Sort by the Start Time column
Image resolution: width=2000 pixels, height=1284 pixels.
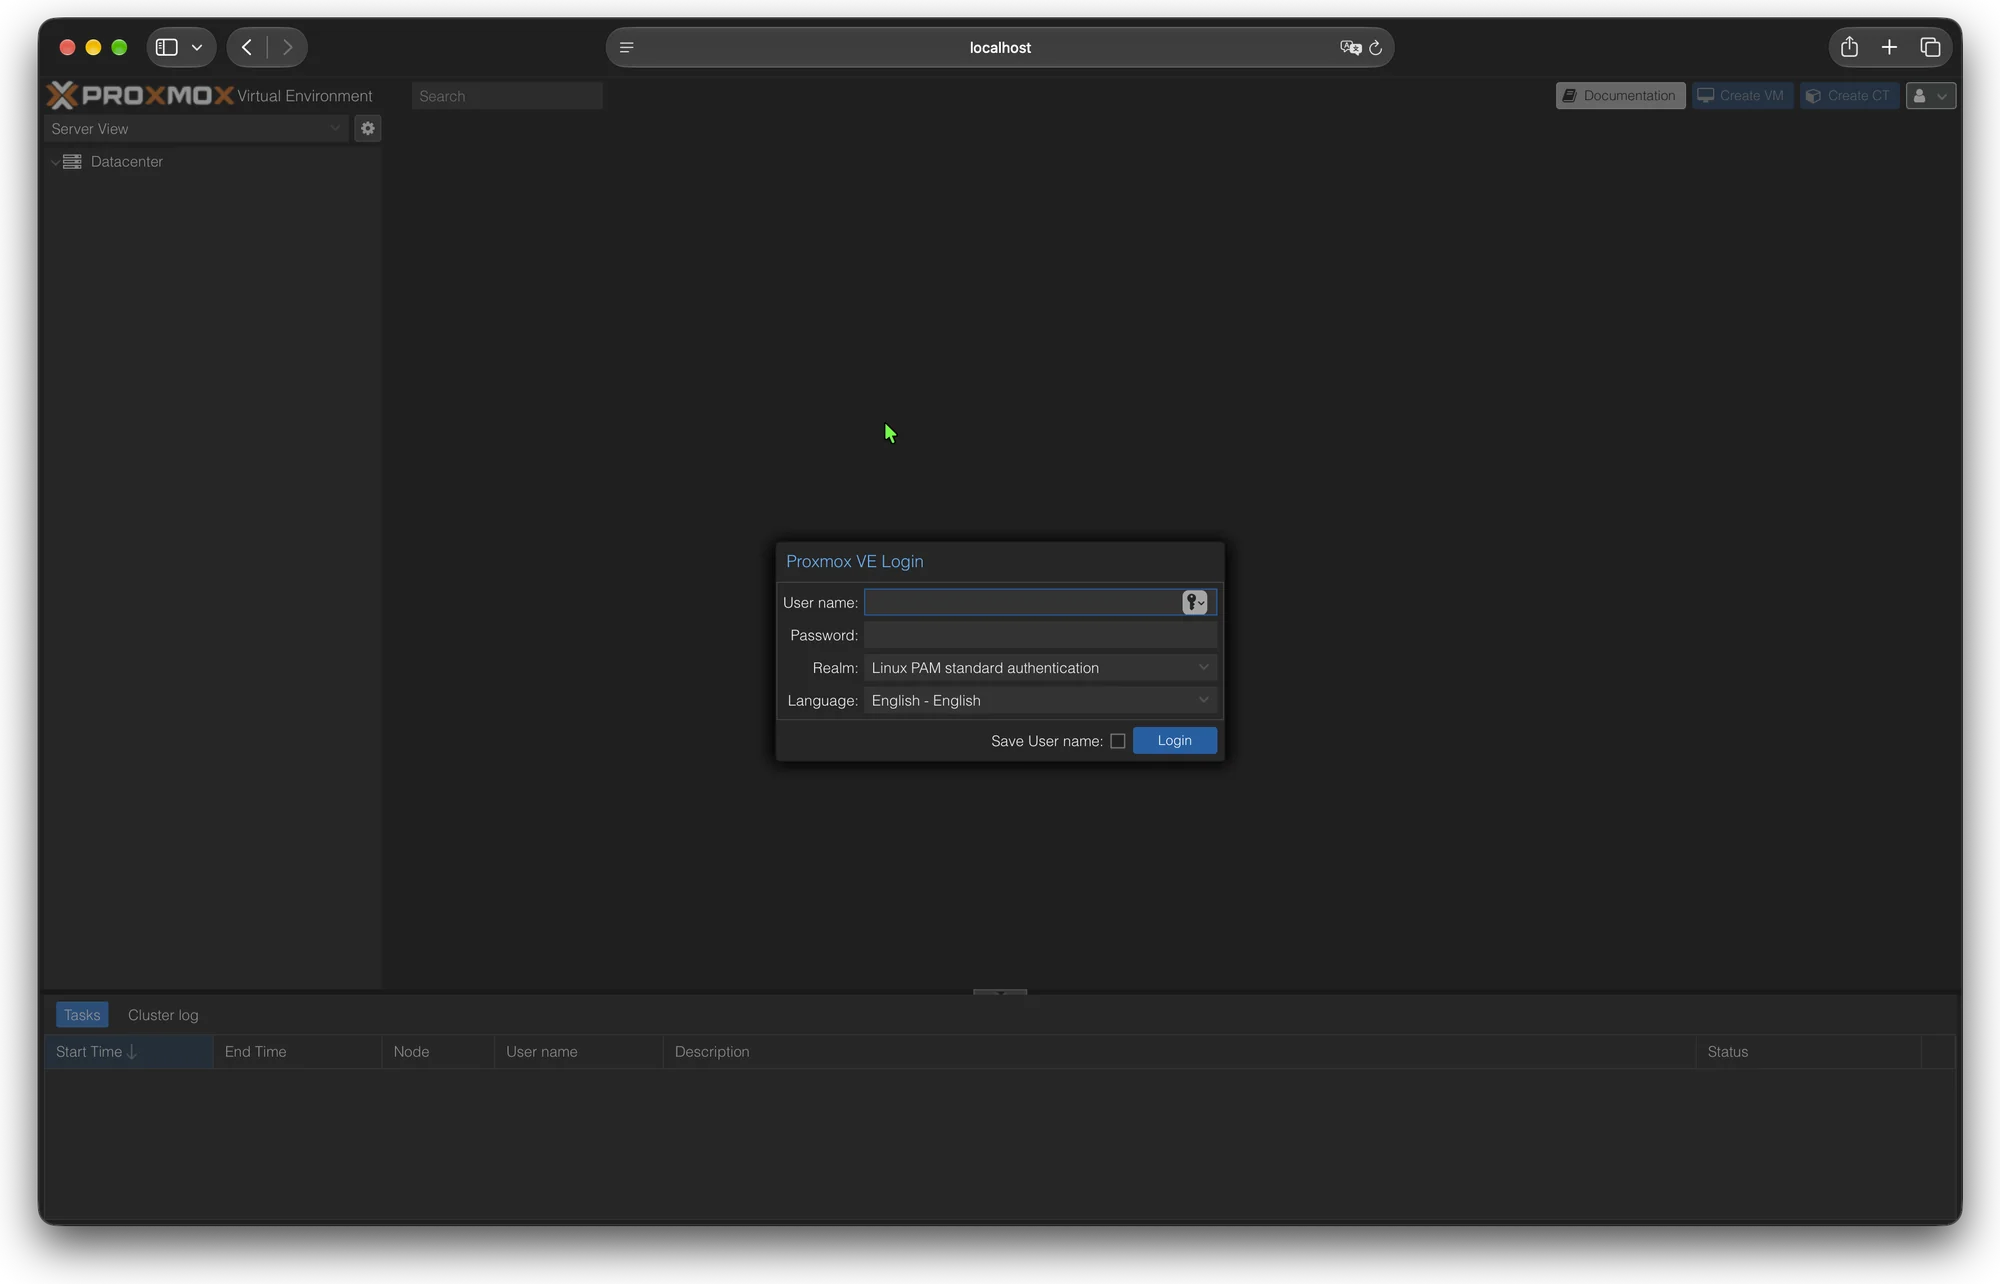(129, 1052)
